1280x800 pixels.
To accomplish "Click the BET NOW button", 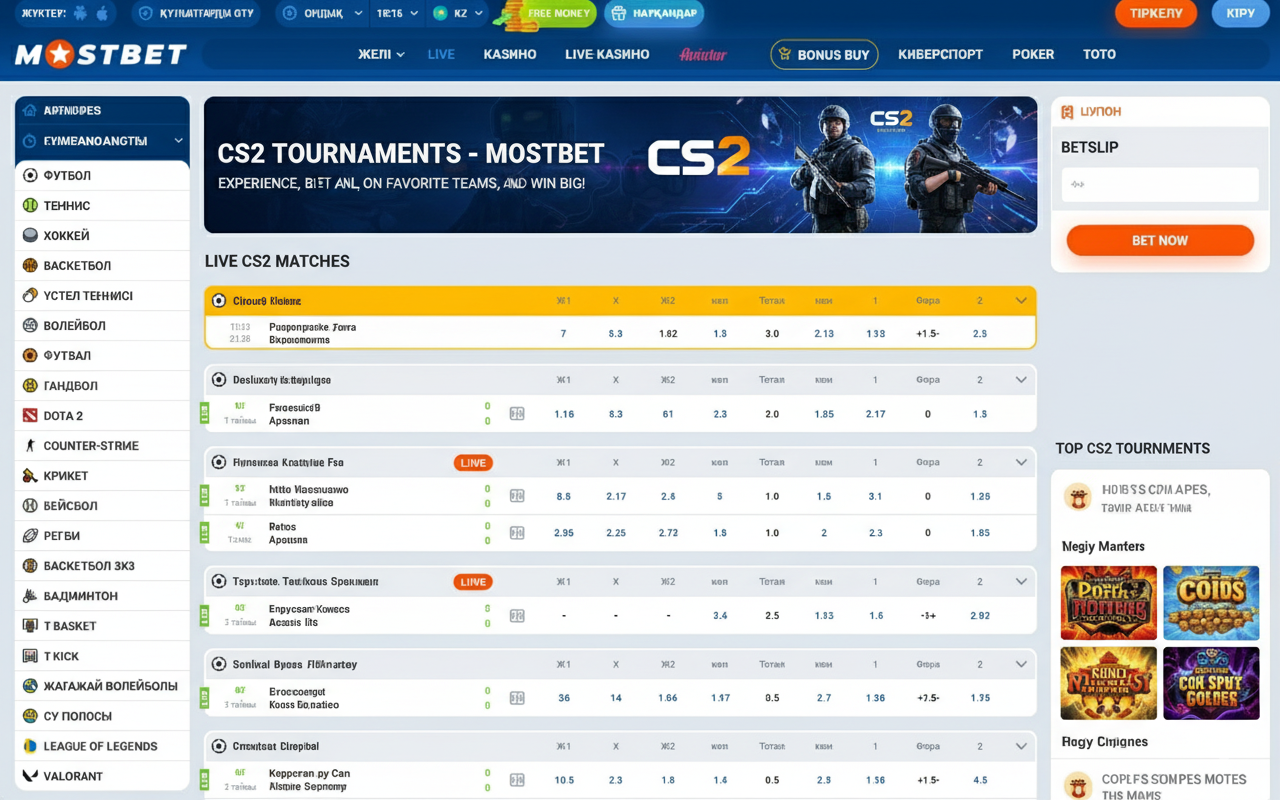I will coord(1160,240).
